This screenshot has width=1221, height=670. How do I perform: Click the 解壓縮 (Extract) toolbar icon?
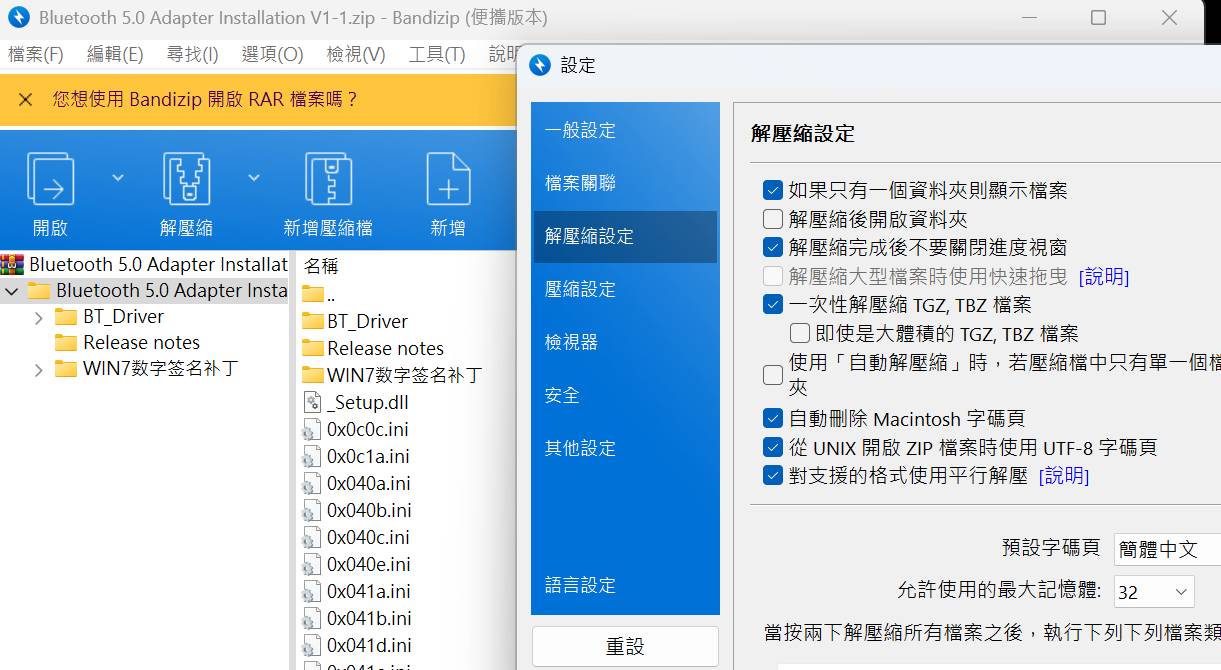[186, 179]
